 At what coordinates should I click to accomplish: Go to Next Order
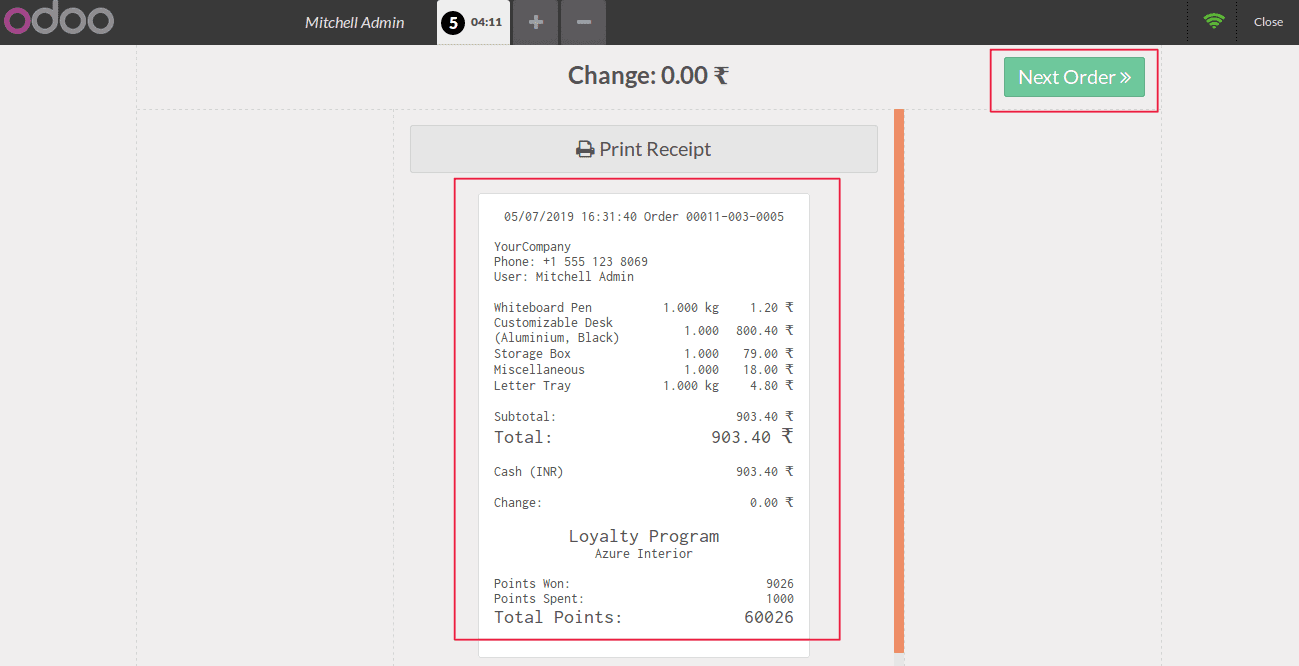[x=1074, y=77]
